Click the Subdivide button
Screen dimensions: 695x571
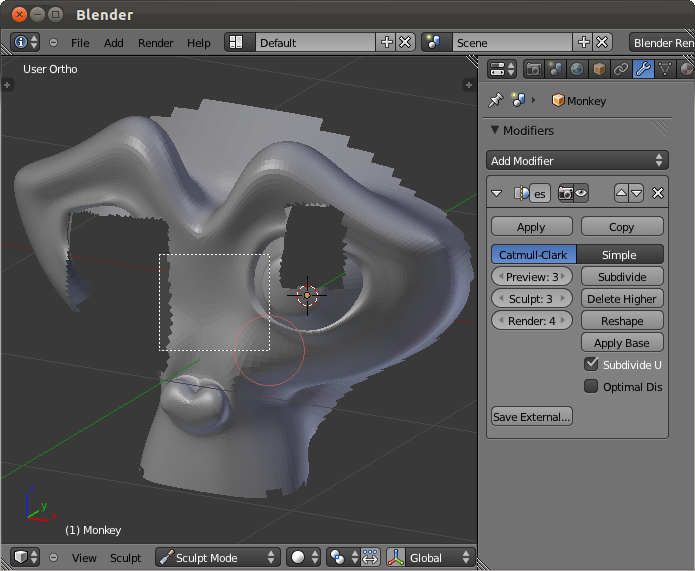tap(622, 277)
